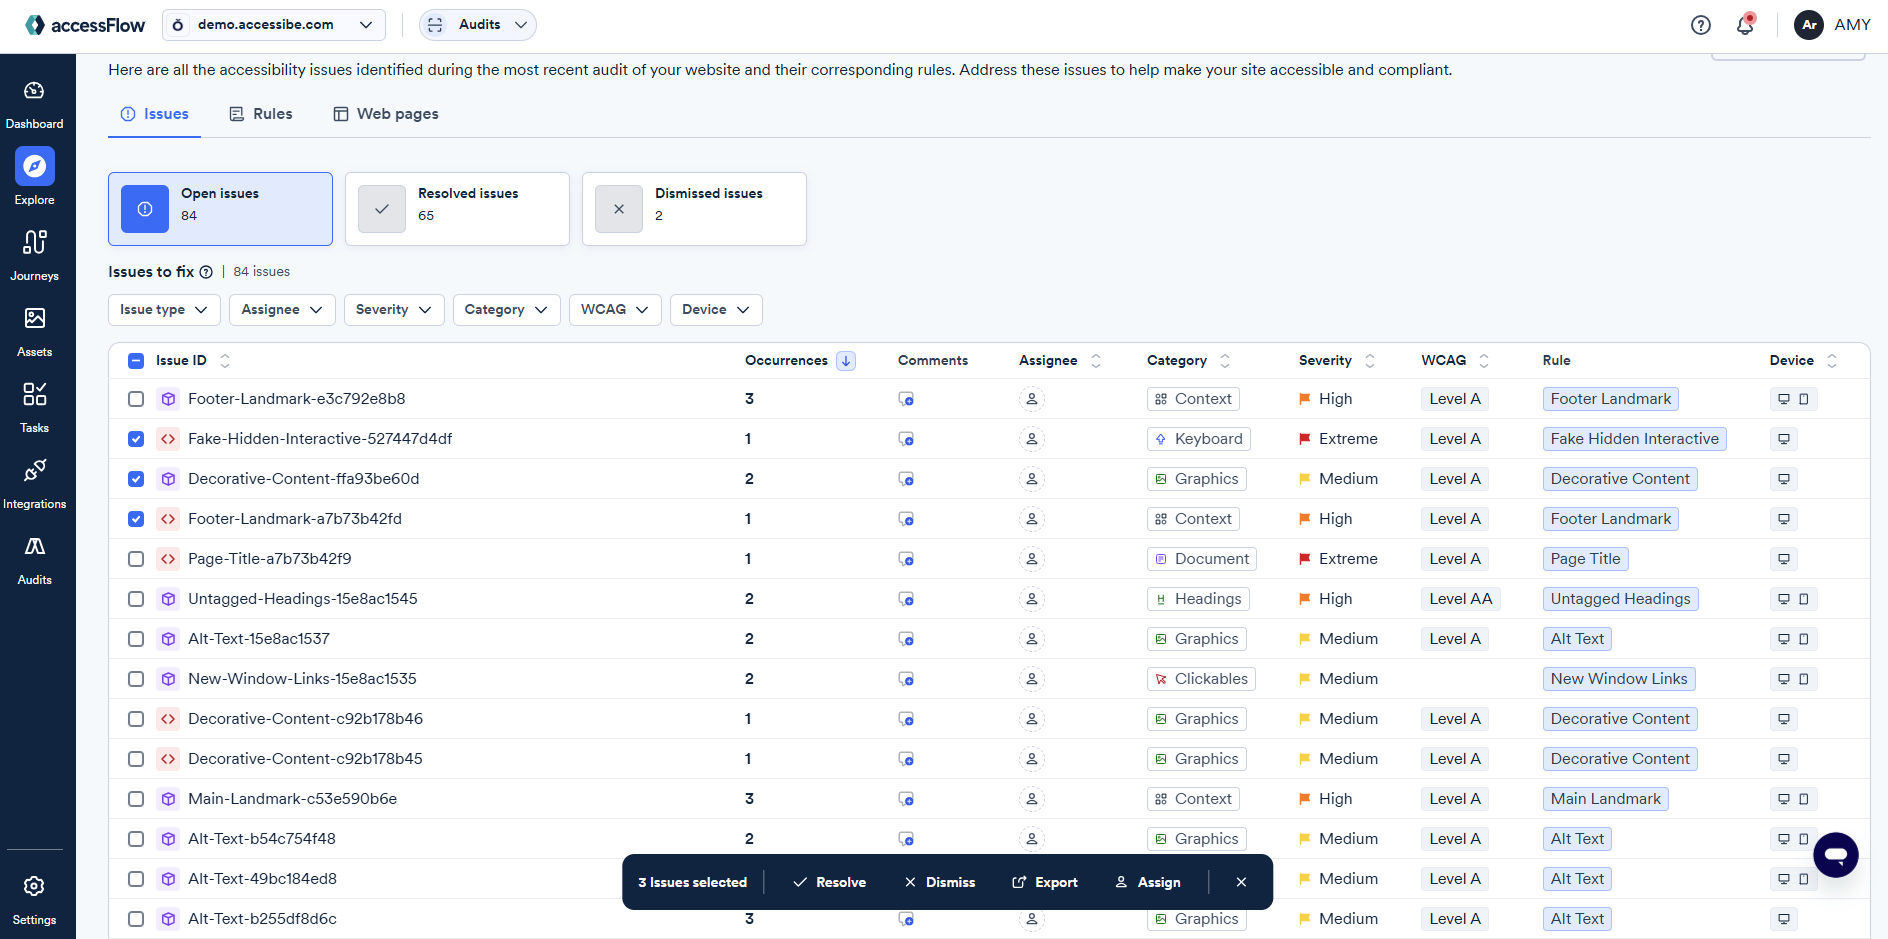This screenshot has height=939, width=1888.
Task: Toggle the select-all Issue ID checkbox
Action: 136,361
